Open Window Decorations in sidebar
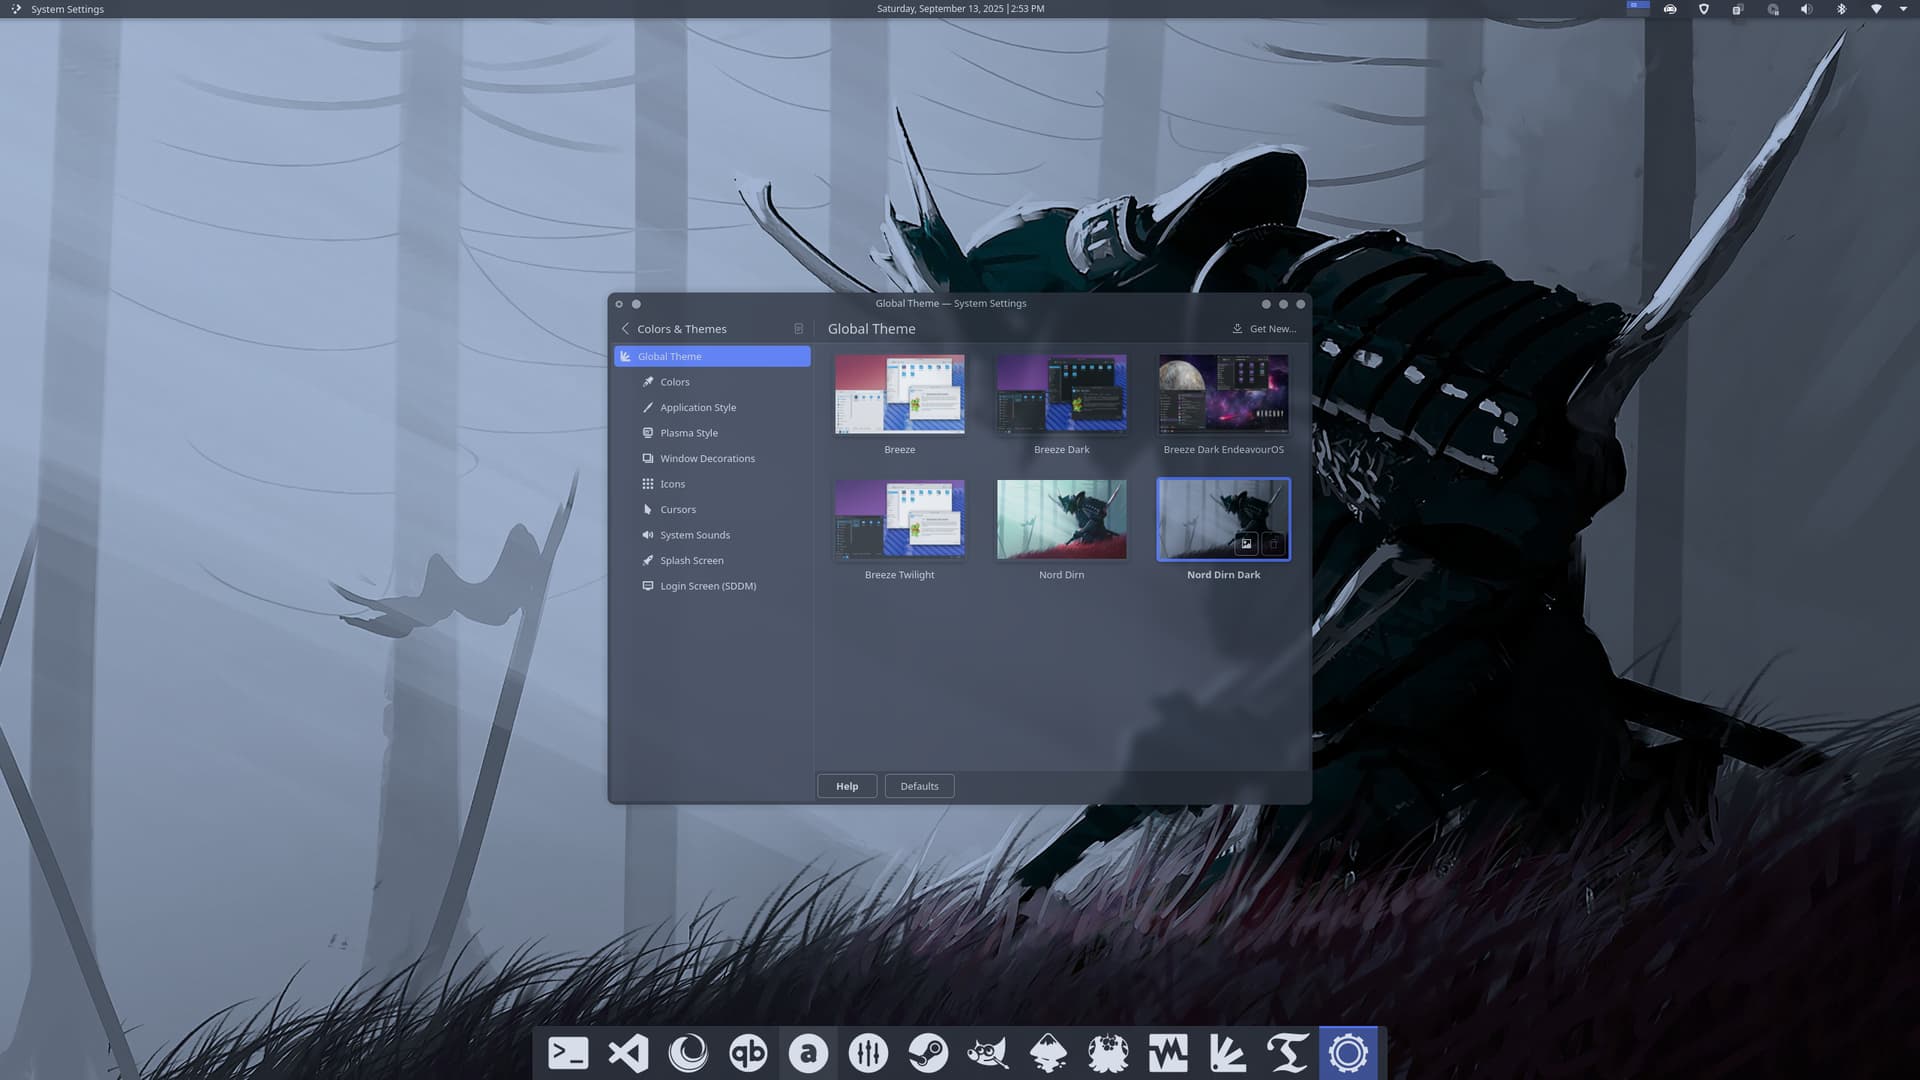Viewport: 1920px width, 1080px height. pos(706,458)
